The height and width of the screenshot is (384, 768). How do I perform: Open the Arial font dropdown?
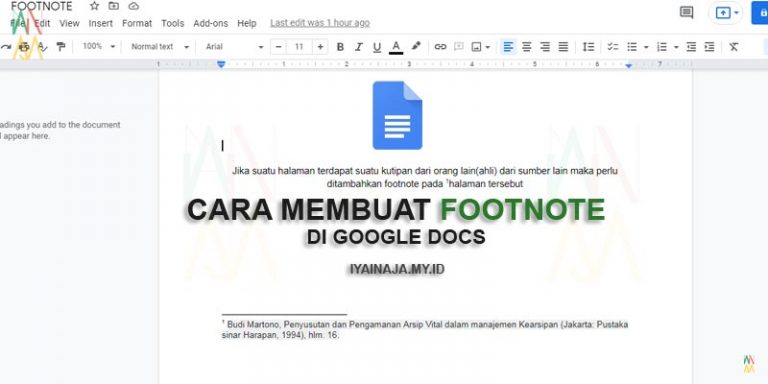pos(235,47)
